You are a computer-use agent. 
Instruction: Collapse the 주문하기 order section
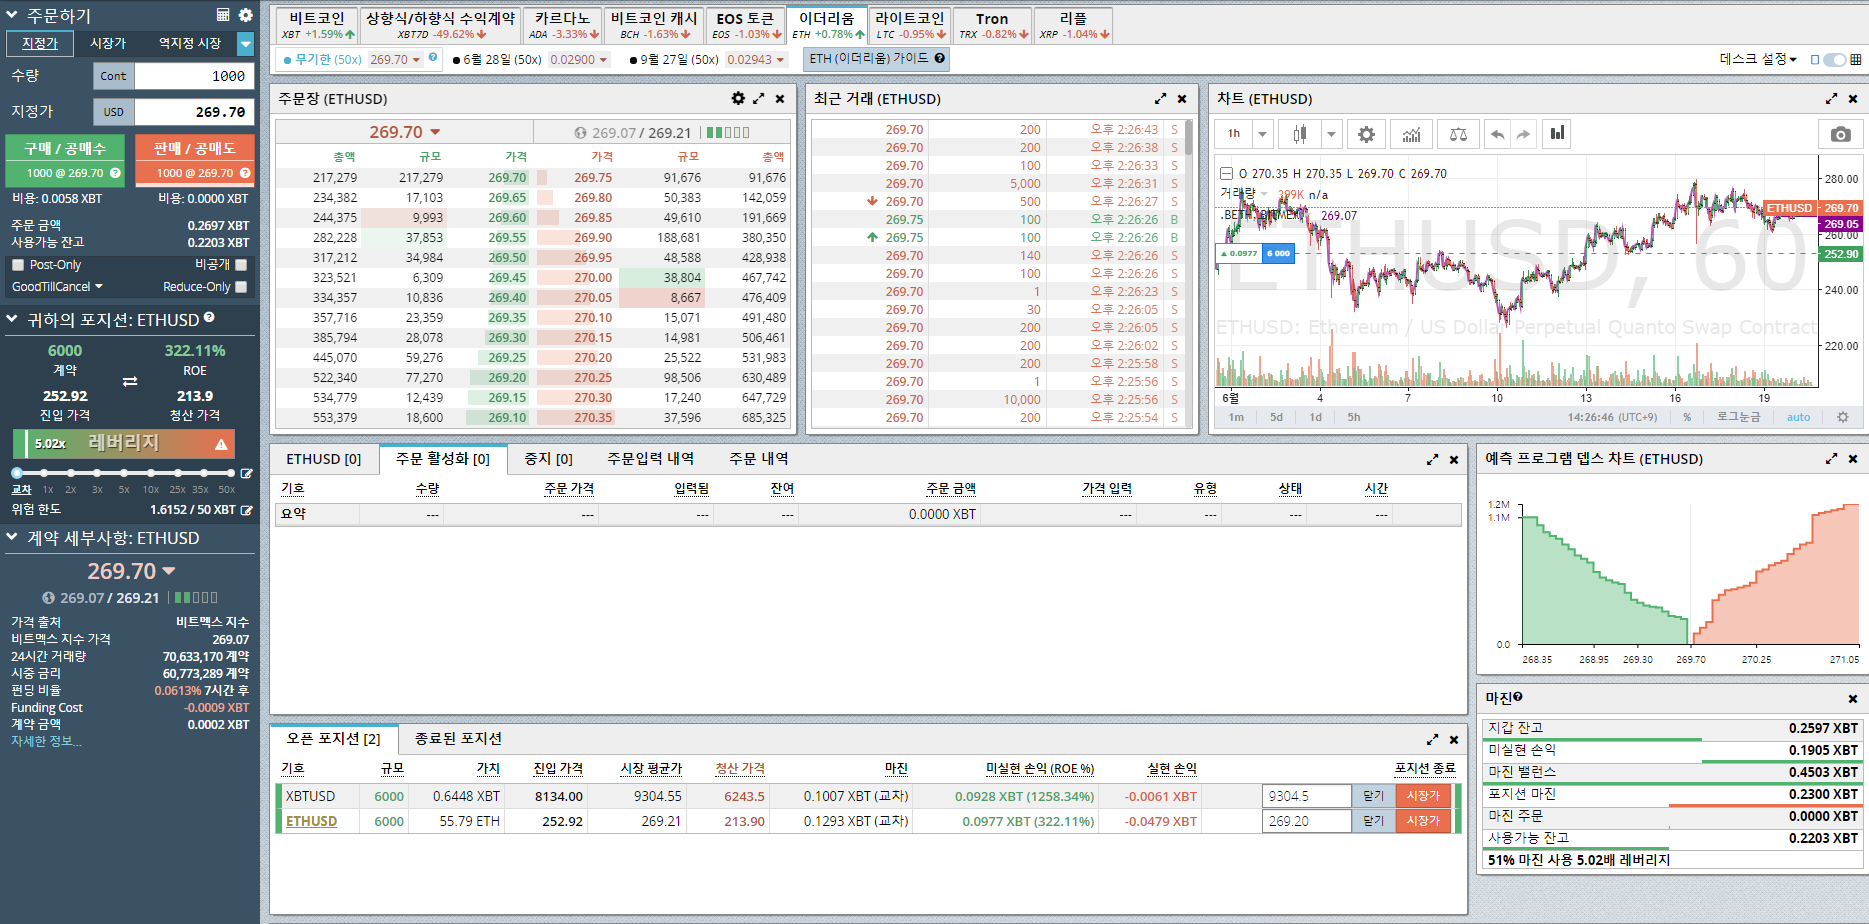point(12,15)
